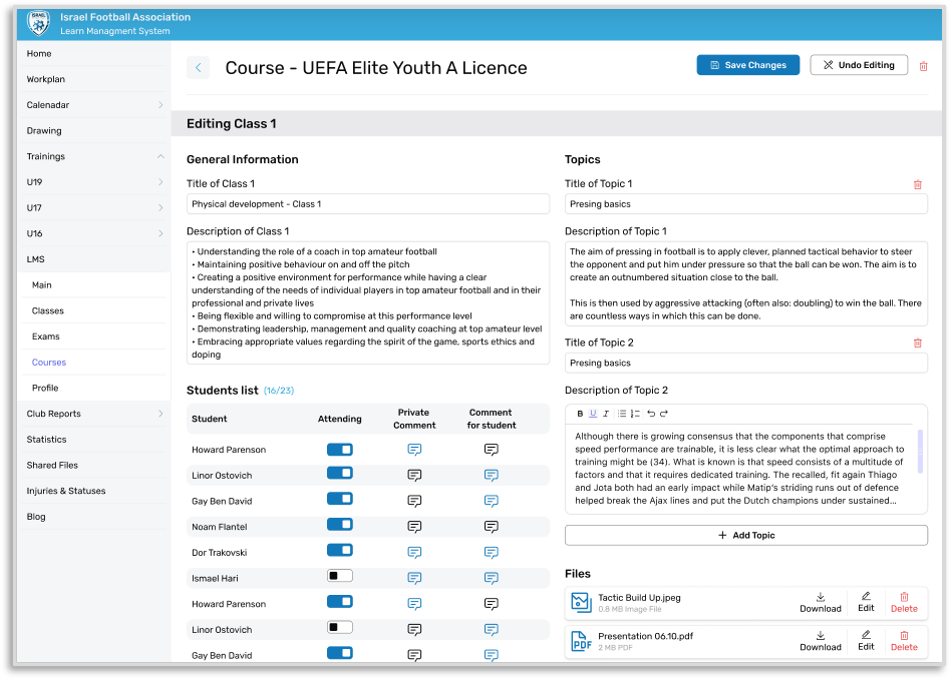This screenshot has height=679, width=951.
Task: Edit the Presentation 06.10.pdf file
Action: pos(866,641)
